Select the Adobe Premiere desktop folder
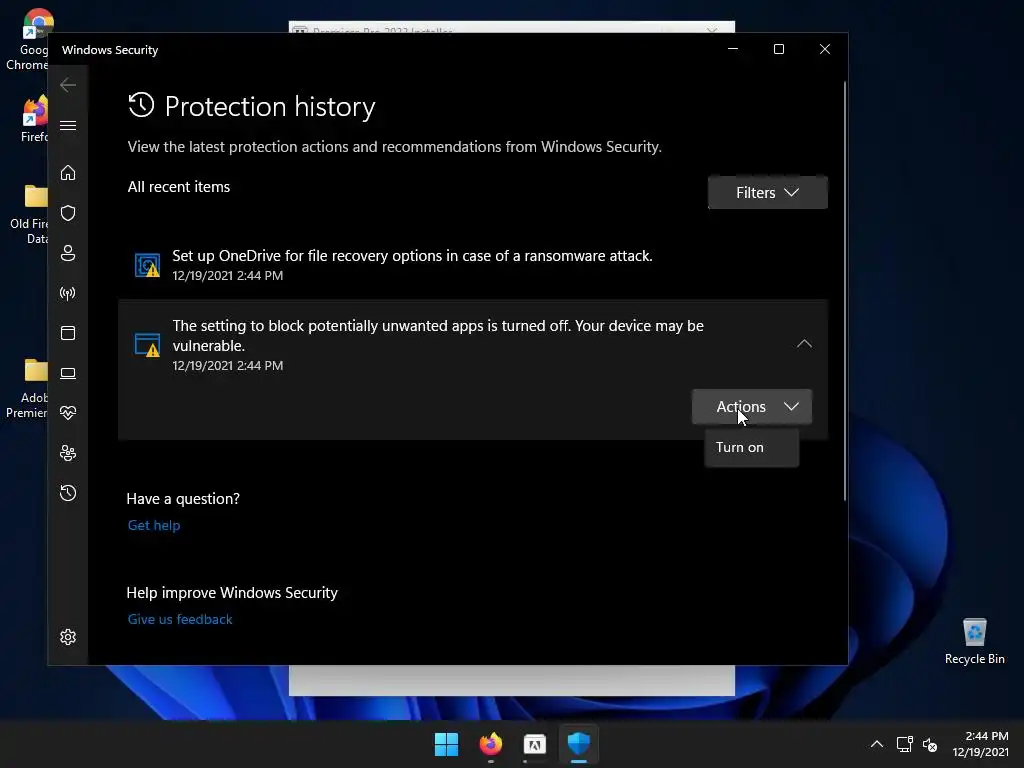This screenshot has width=1024, height=768. (x=27, y=388)
